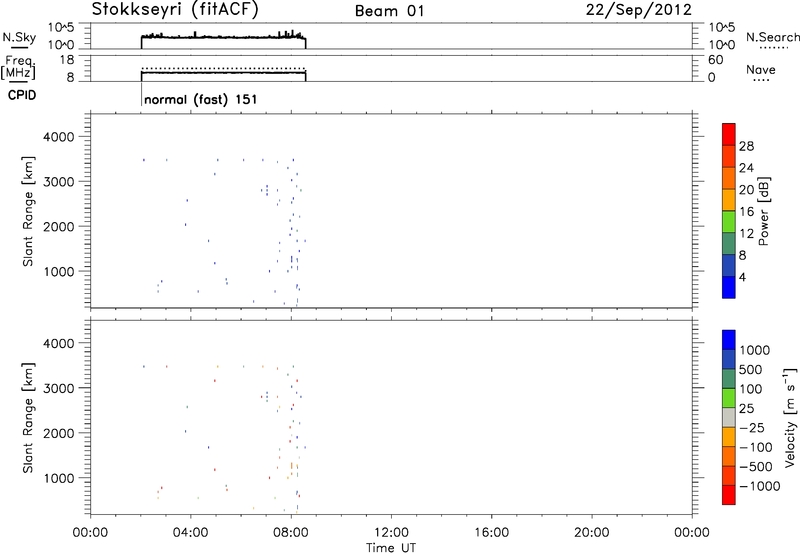The width and height of the screenshot is (800, 554).
Task: Click the red top of Power colorbar
Action: pyautogui.click(x=729, y=134)
